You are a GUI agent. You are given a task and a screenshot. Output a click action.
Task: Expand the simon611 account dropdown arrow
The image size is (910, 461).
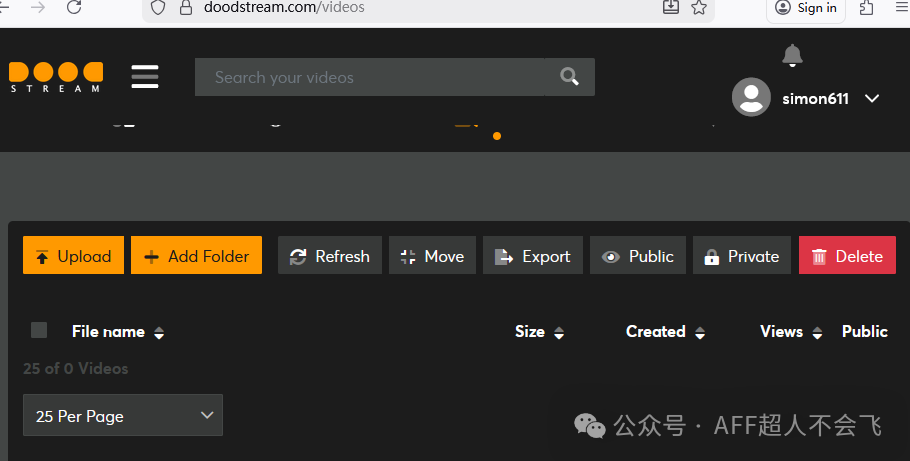(x=872, y=99)
